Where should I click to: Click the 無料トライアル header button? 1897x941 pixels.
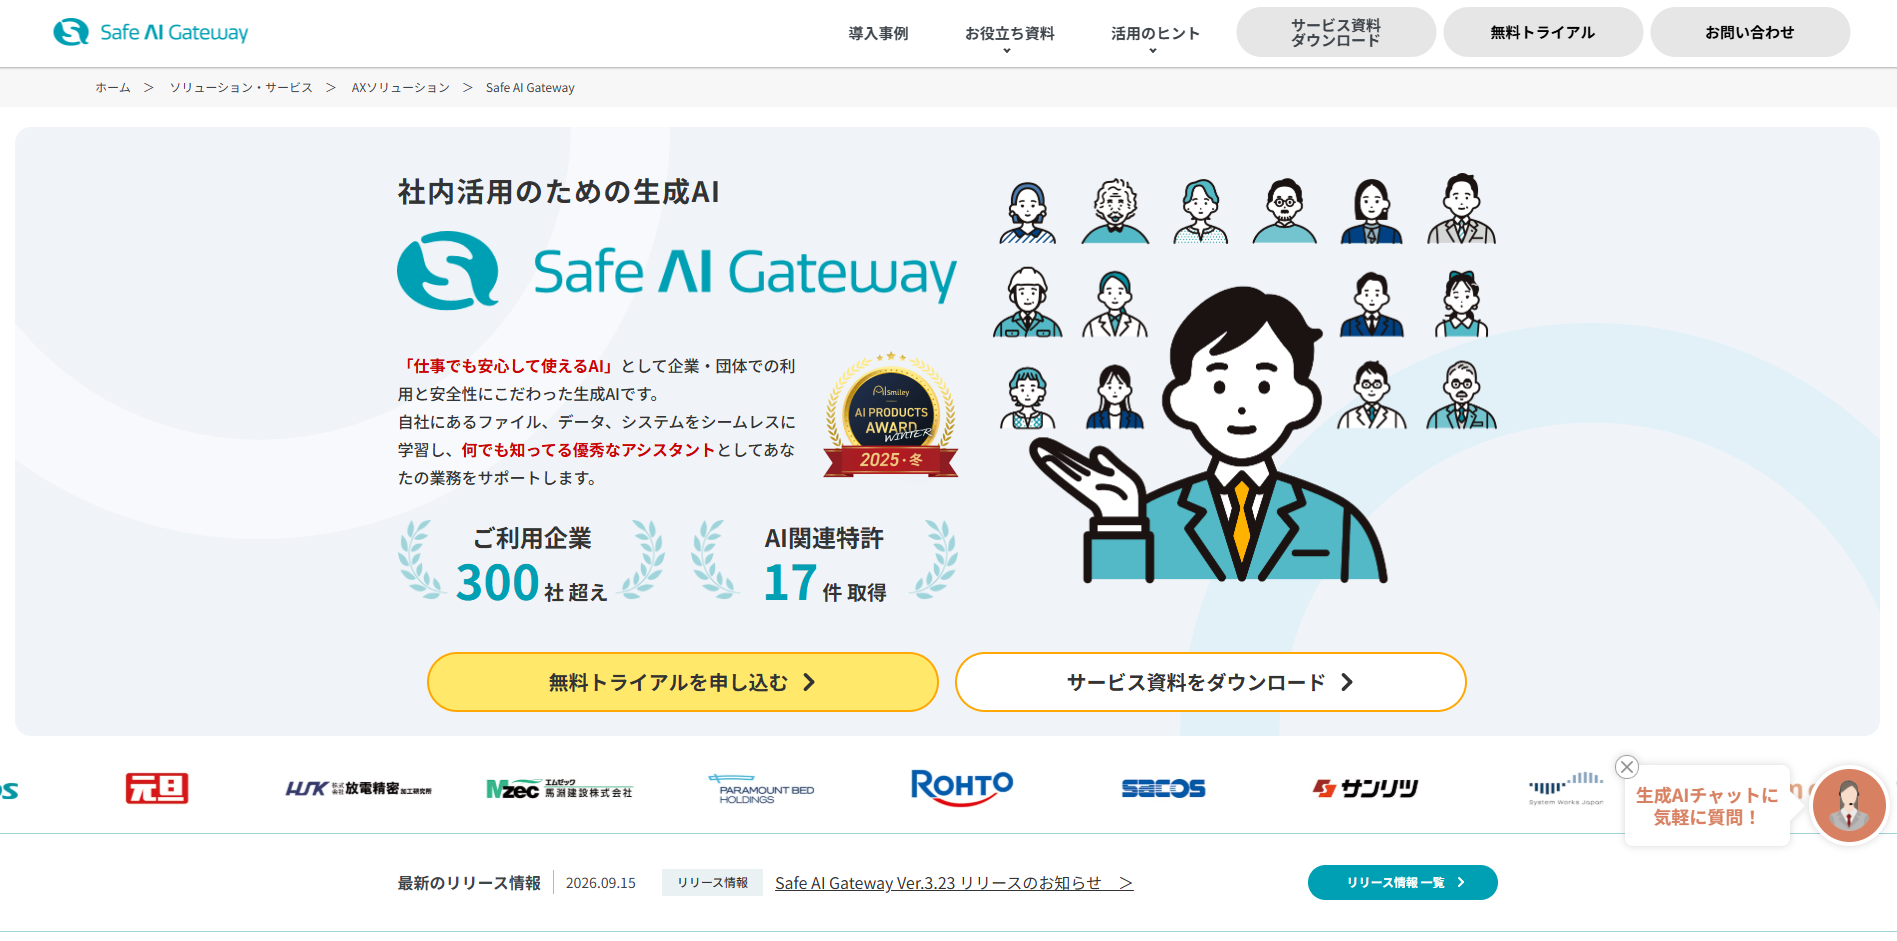[x=1543, y=32]
